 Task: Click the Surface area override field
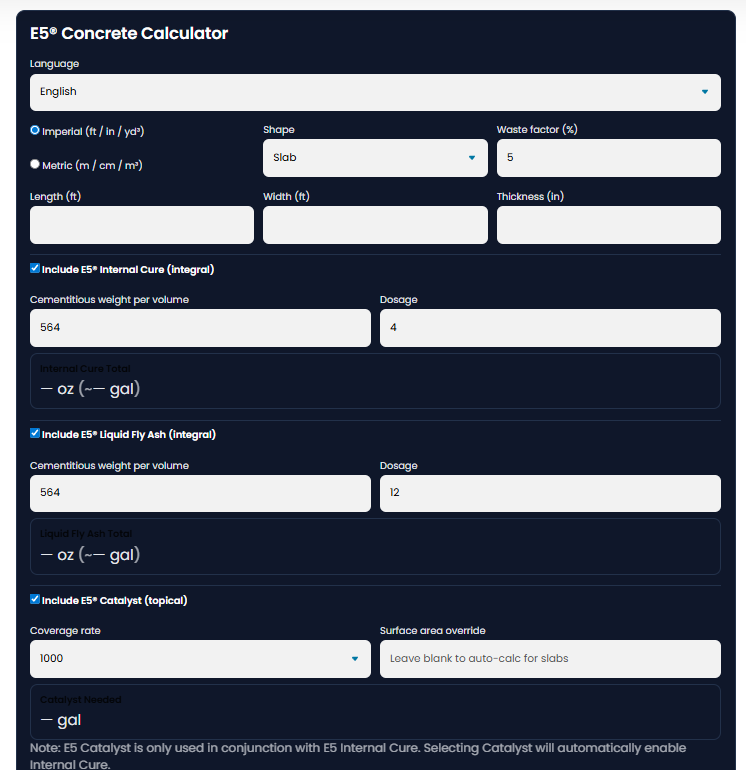click(x=550, y=659)
